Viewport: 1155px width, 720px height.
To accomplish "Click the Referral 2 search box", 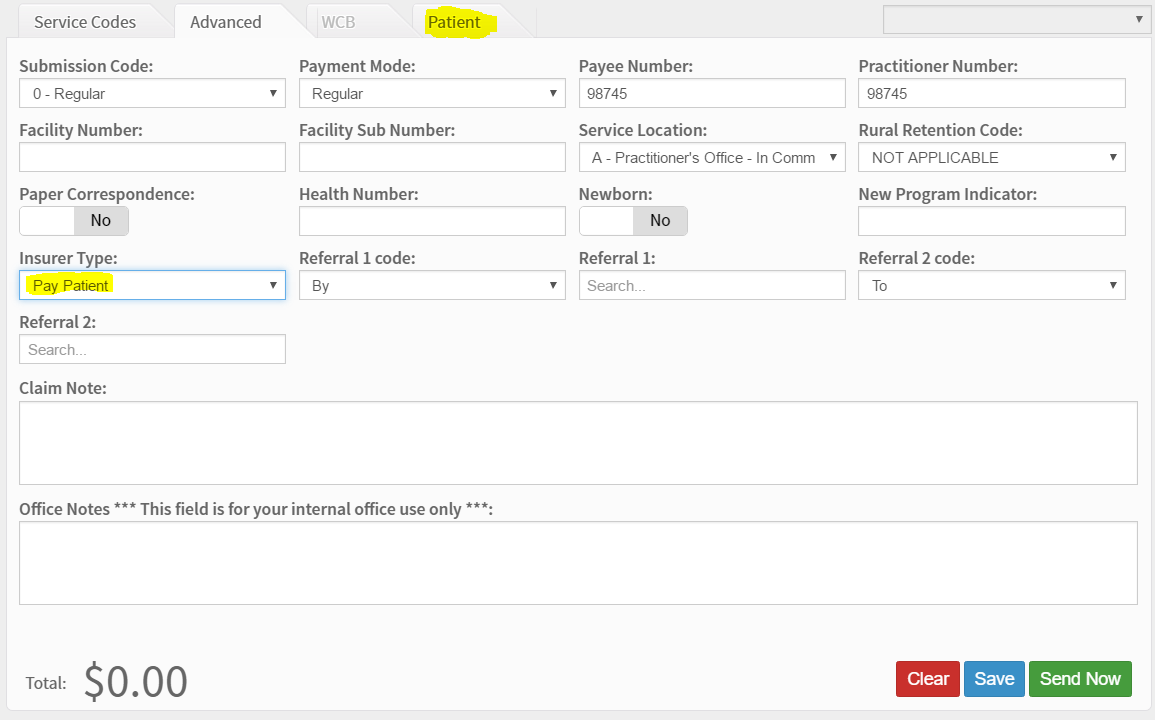I will (152, 349).
